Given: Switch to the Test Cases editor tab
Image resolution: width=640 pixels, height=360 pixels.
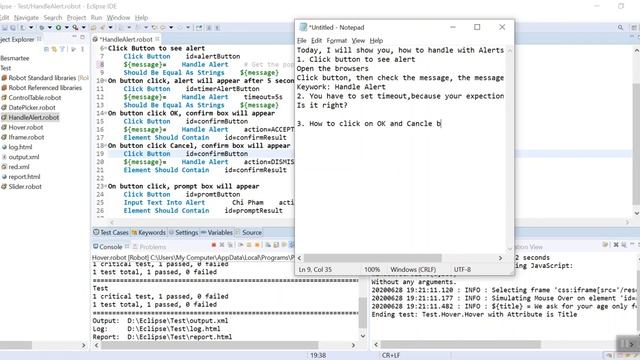Looking at the screenshot, I should pyautogui.click(x=111, y=232).
